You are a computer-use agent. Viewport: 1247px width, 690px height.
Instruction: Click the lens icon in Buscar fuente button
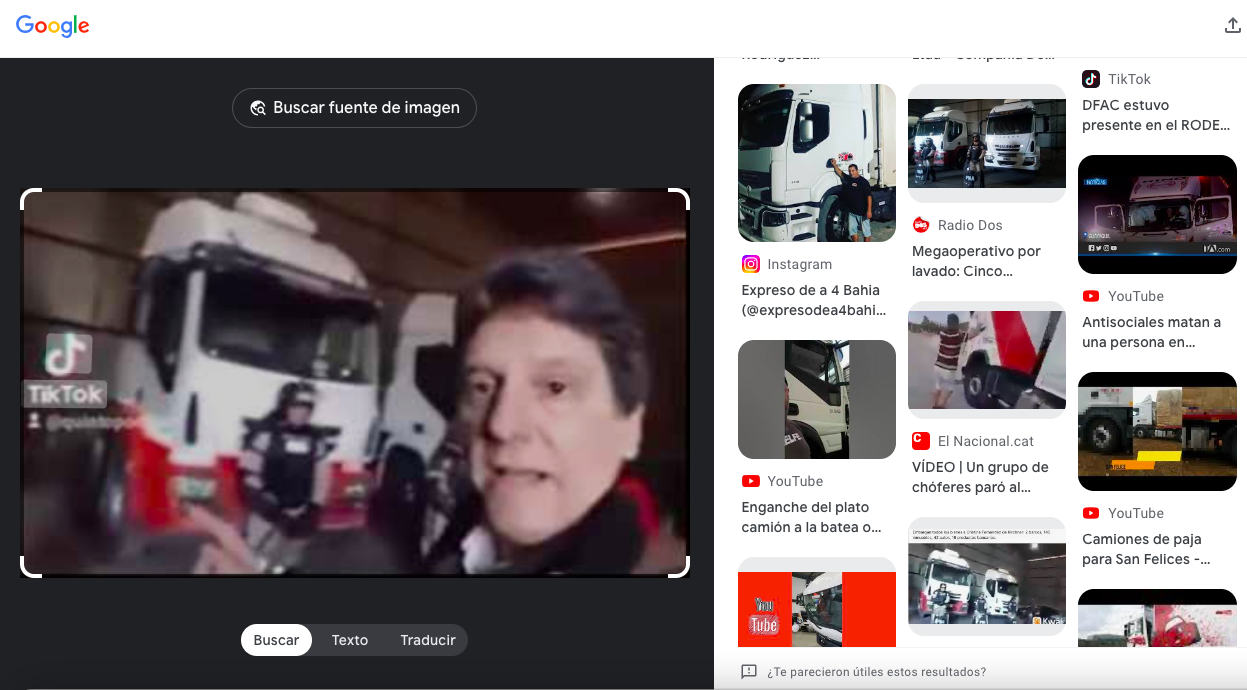[x=258, y=108]
